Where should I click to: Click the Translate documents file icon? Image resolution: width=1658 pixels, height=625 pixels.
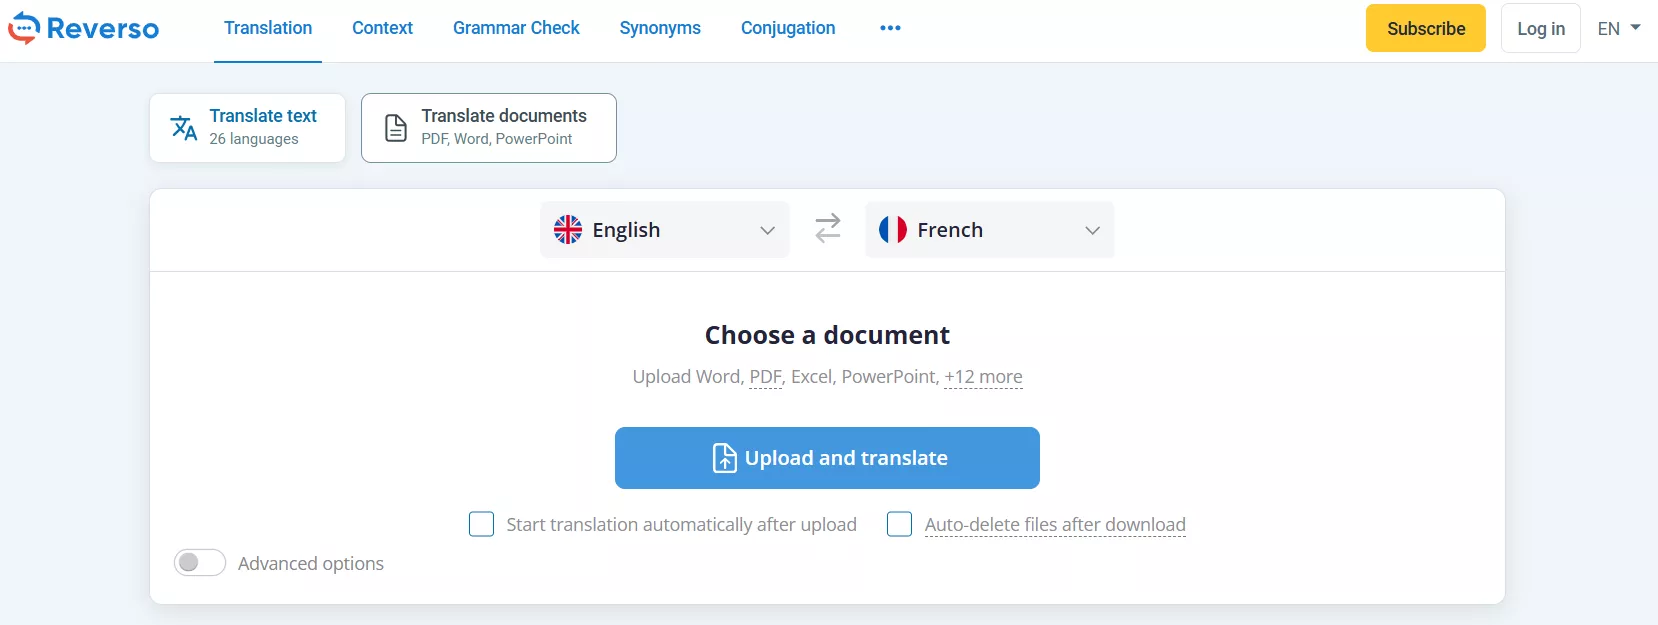(x=396, y=128)
